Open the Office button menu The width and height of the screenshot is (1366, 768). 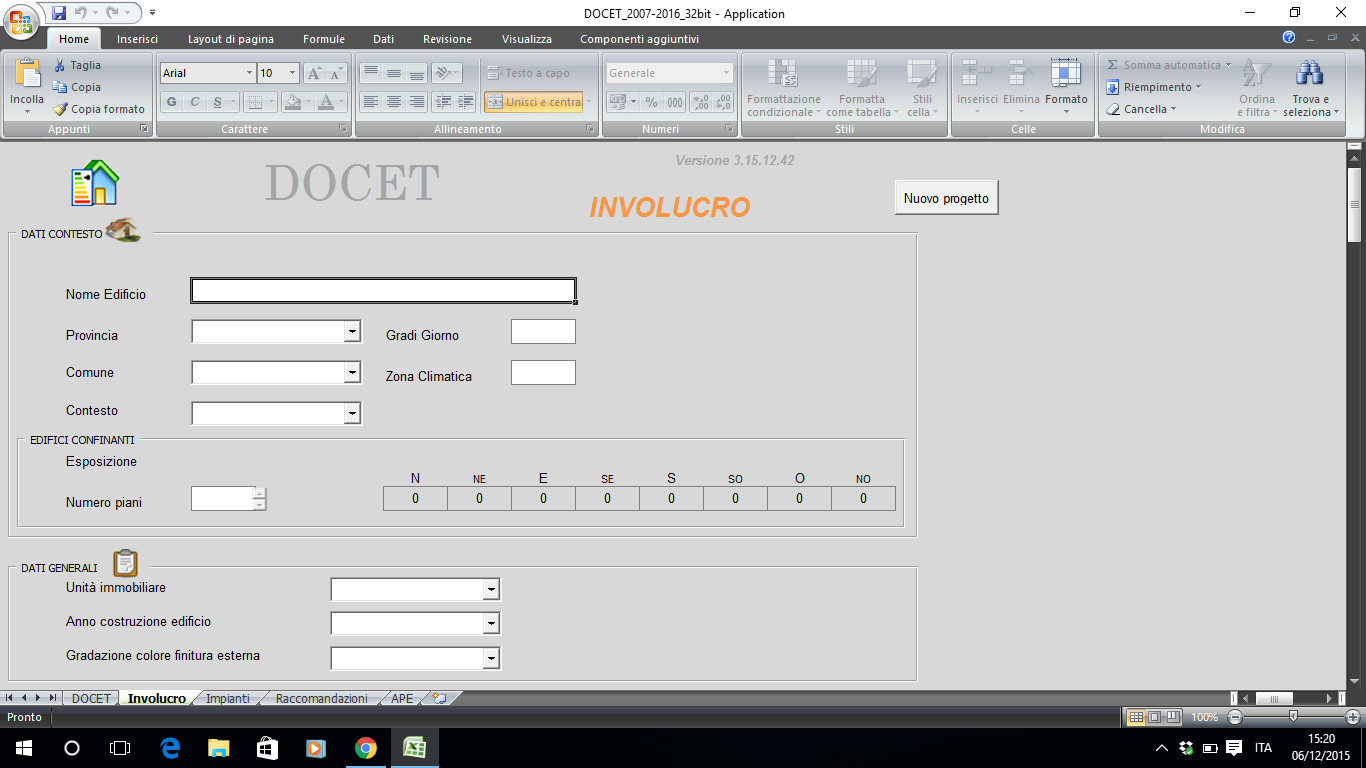(20, 22)
